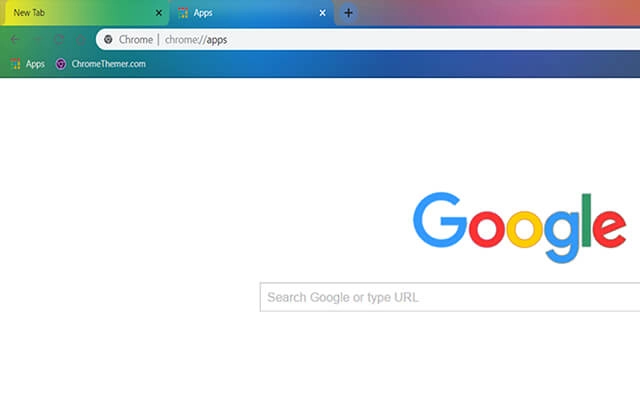The height and width of the screenshot is (400, 640).
Task: Reload the current page
Action: pos(59,40)
